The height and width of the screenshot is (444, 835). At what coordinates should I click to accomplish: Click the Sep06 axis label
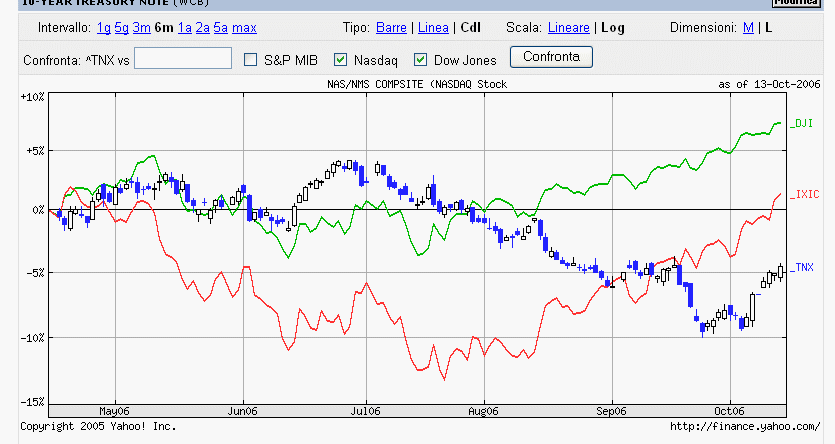[611, 411]
